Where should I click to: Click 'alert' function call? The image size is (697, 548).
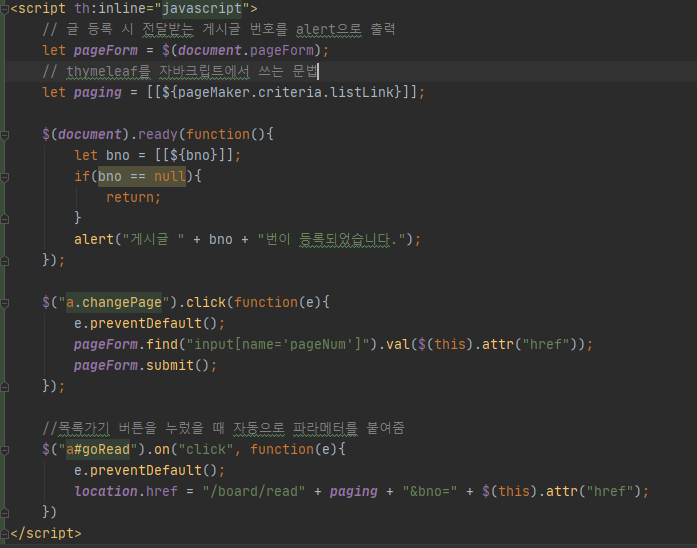[94, 240]
